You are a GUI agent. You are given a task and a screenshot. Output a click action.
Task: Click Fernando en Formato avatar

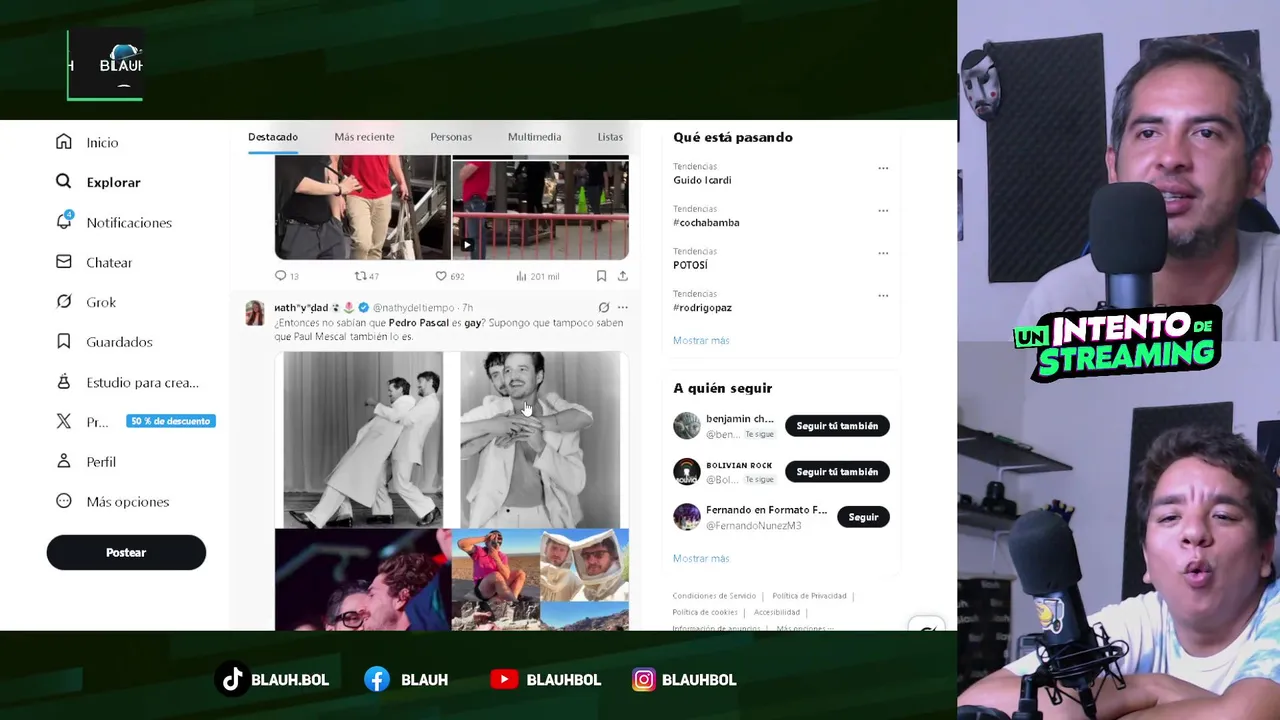point(687,517)
